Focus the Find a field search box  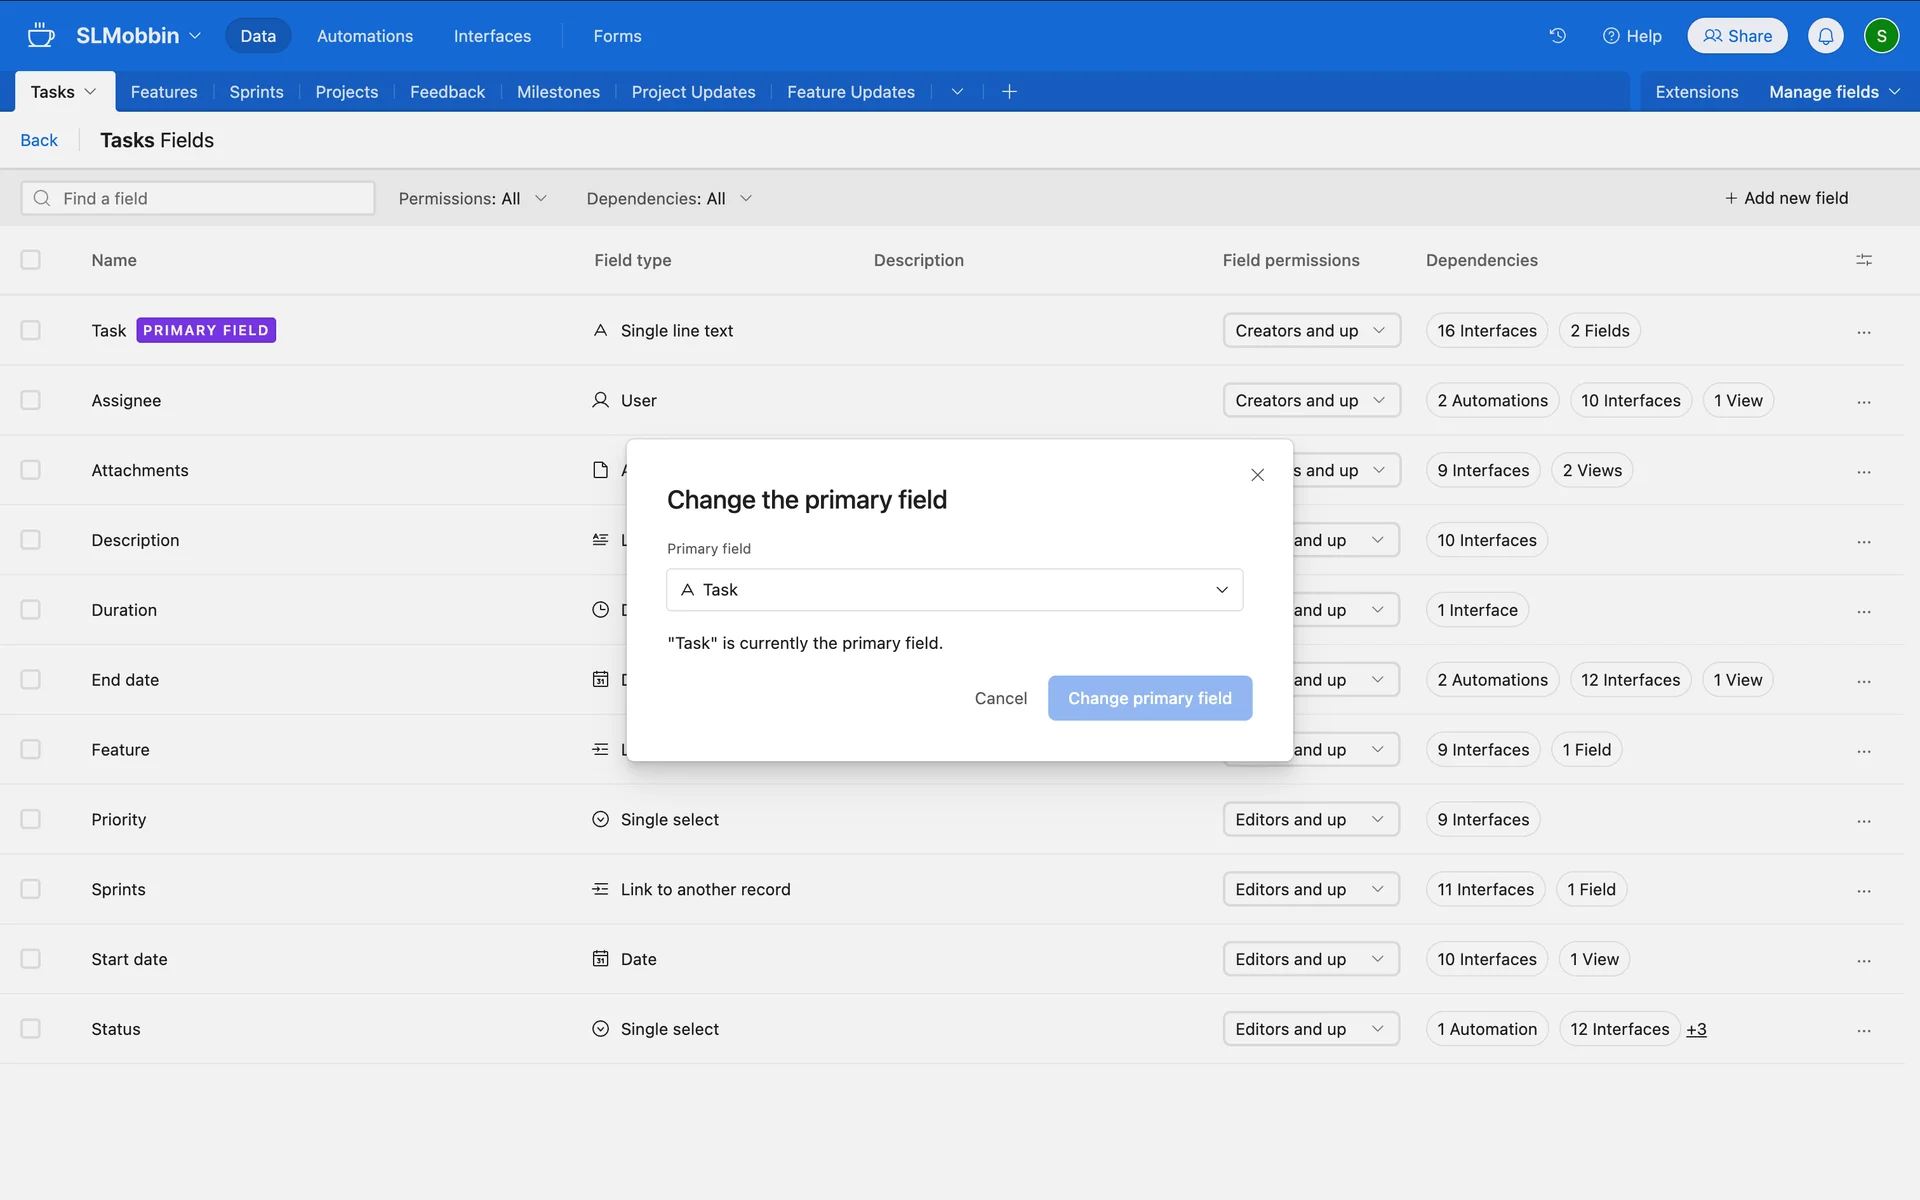[x=198, y=198]
